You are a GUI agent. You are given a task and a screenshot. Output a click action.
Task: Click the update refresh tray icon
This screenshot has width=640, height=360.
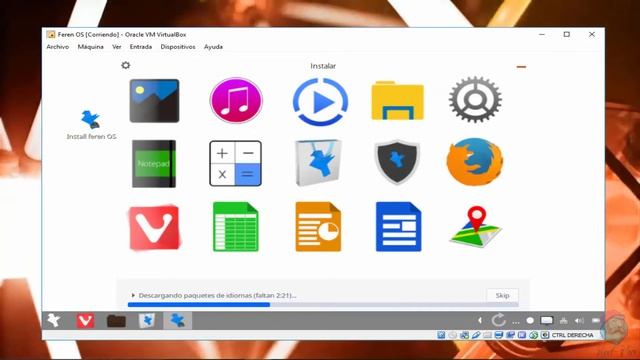tap(498, 320)
